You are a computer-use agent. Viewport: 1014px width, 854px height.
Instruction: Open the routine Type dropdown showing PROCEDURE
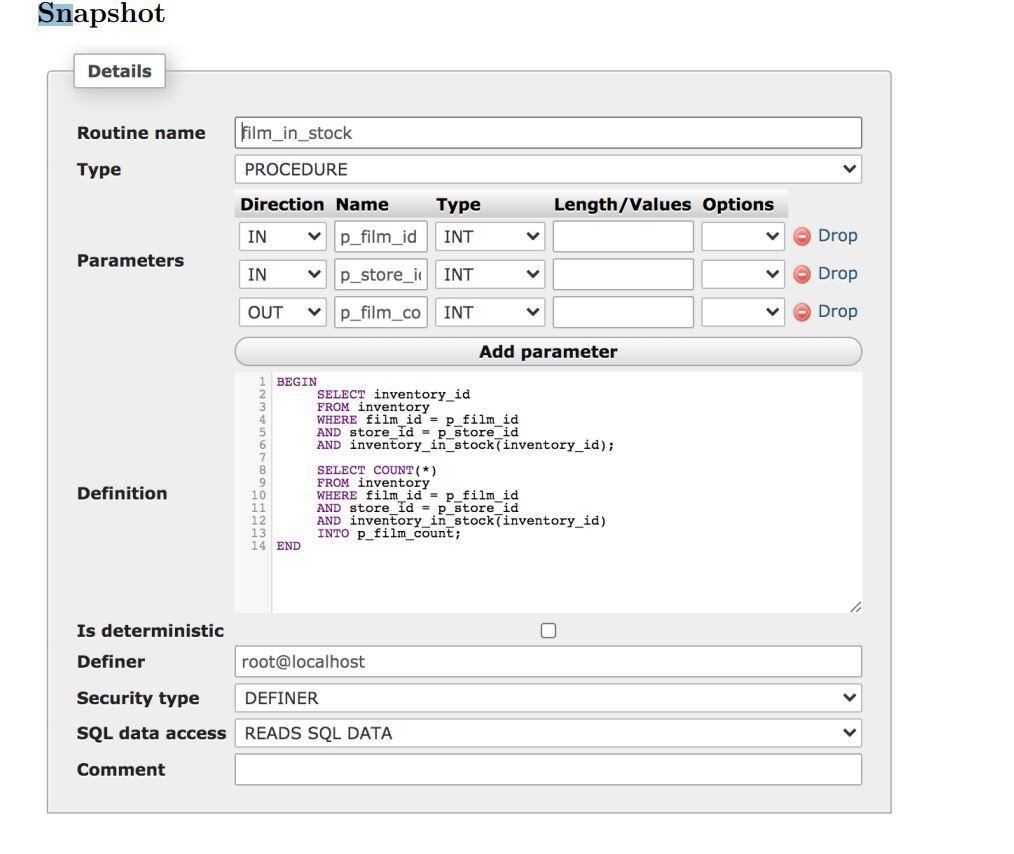click(x=548, y=169)
